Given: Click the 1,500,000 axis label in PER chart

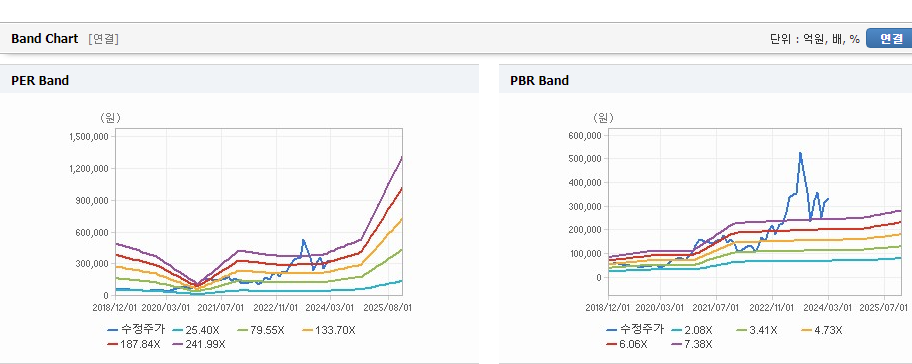Looking at the screenshot, I should click(x=89, y=137).
